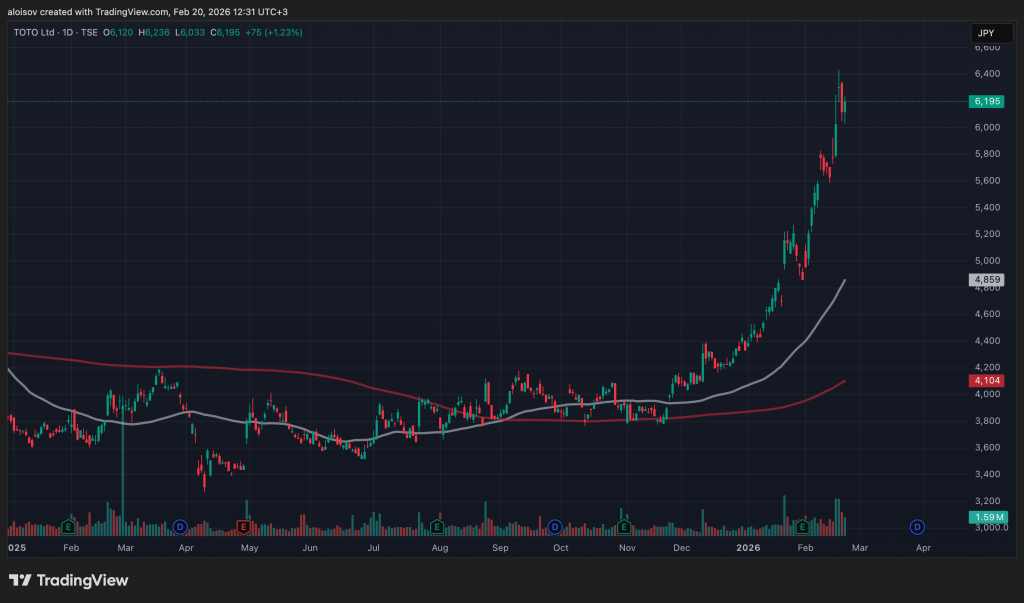This screenshot has width=1024, height=603.
Task: Click the red earnings E marker near May
Action: [x=243, y=525]
